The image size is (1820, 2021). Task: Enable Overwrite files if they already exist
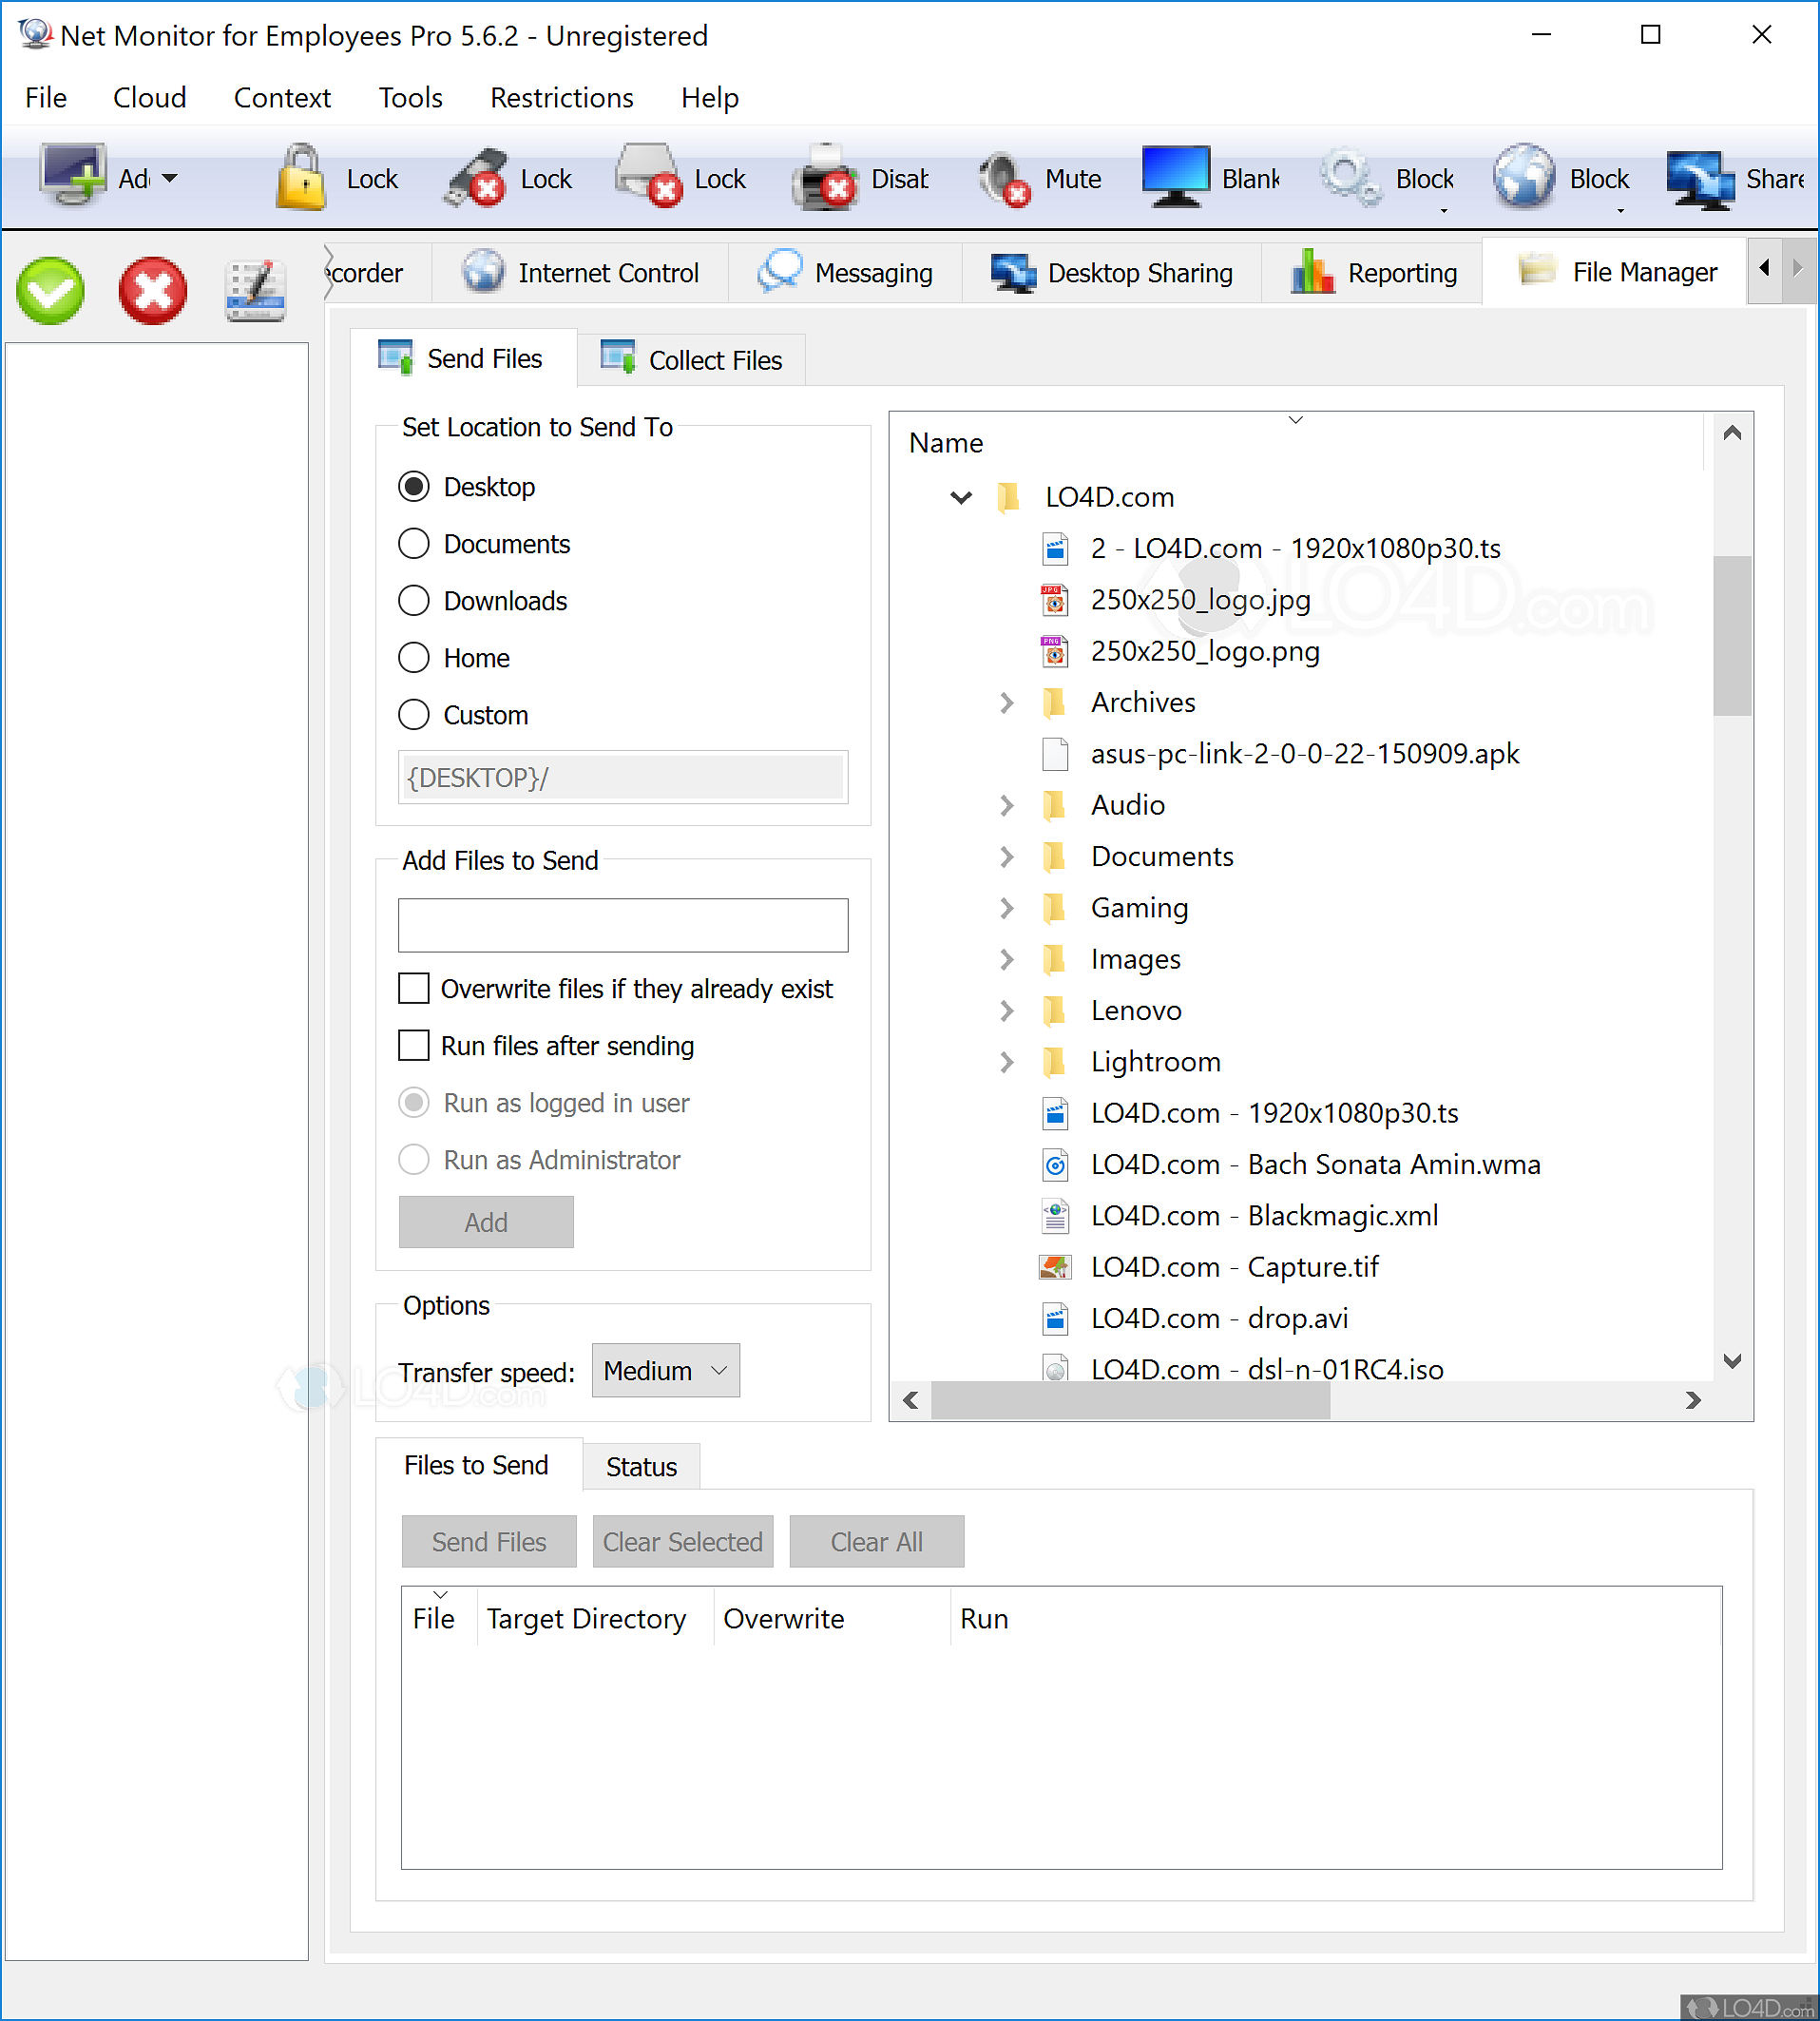(x=413, y=988)
